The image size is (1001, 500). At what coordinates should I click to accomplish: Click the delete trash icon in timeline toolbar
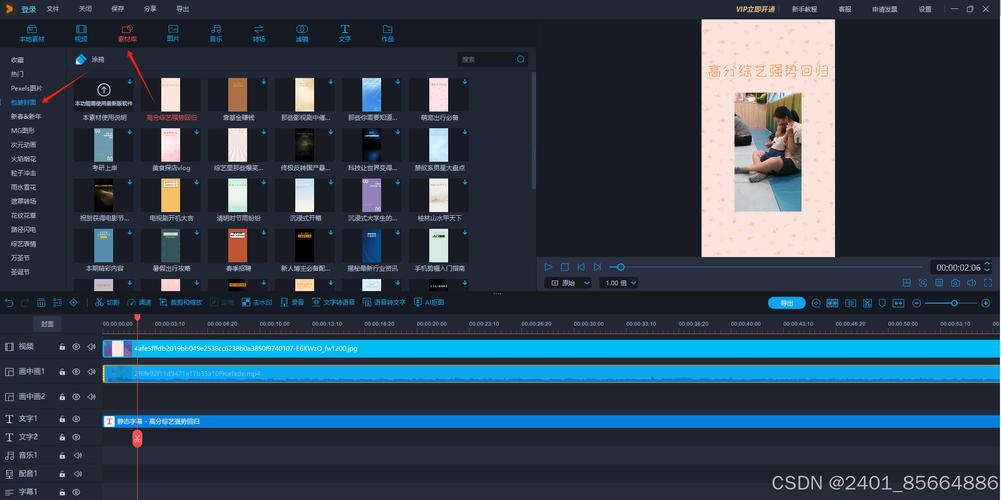point(41,302)
